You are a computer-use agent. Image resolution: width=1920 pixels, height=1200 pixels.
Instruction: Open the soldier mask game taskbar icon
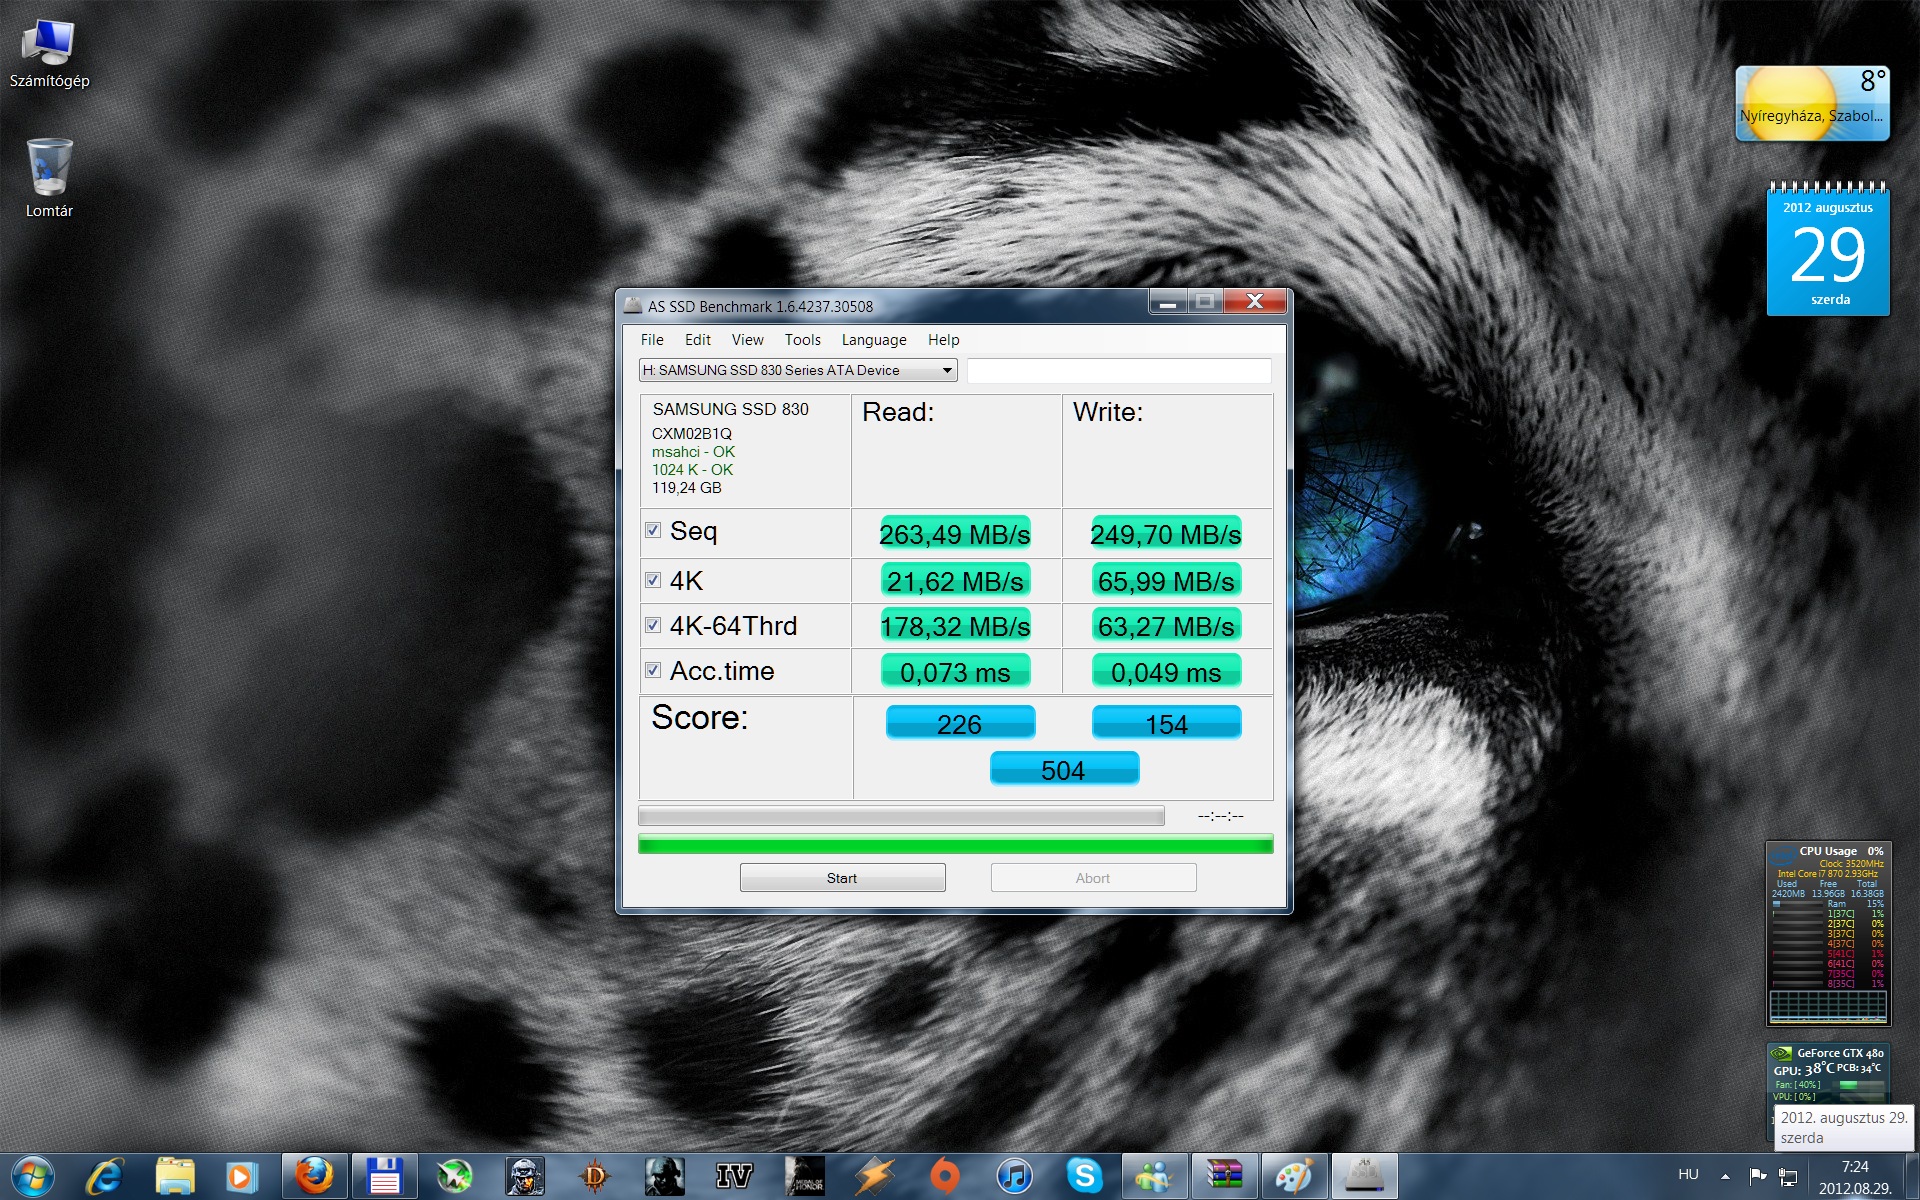[525, 1176]
